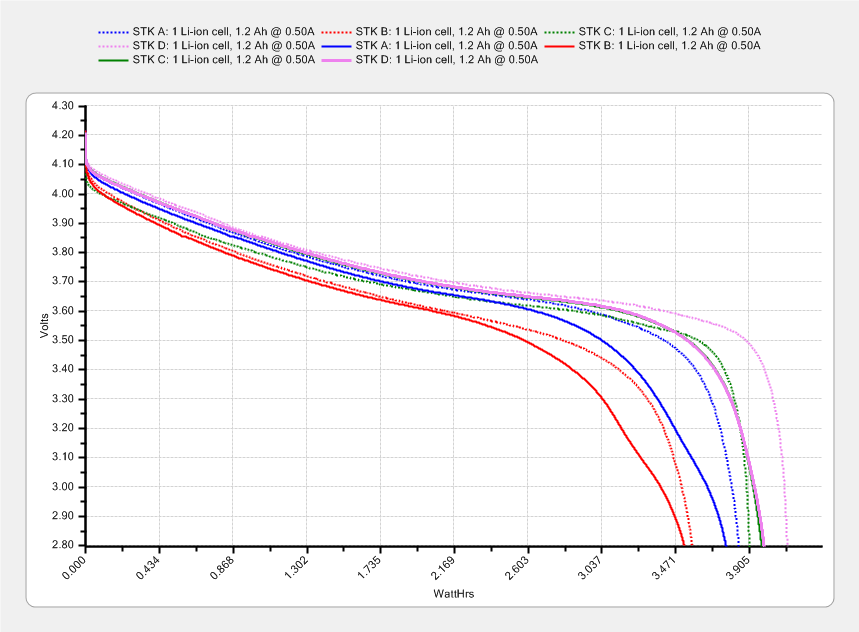Select the 2.80 label on the voltage axis
Image resolution: width=859 pixels, height=632 pixels.
click(x=62, y=546)
